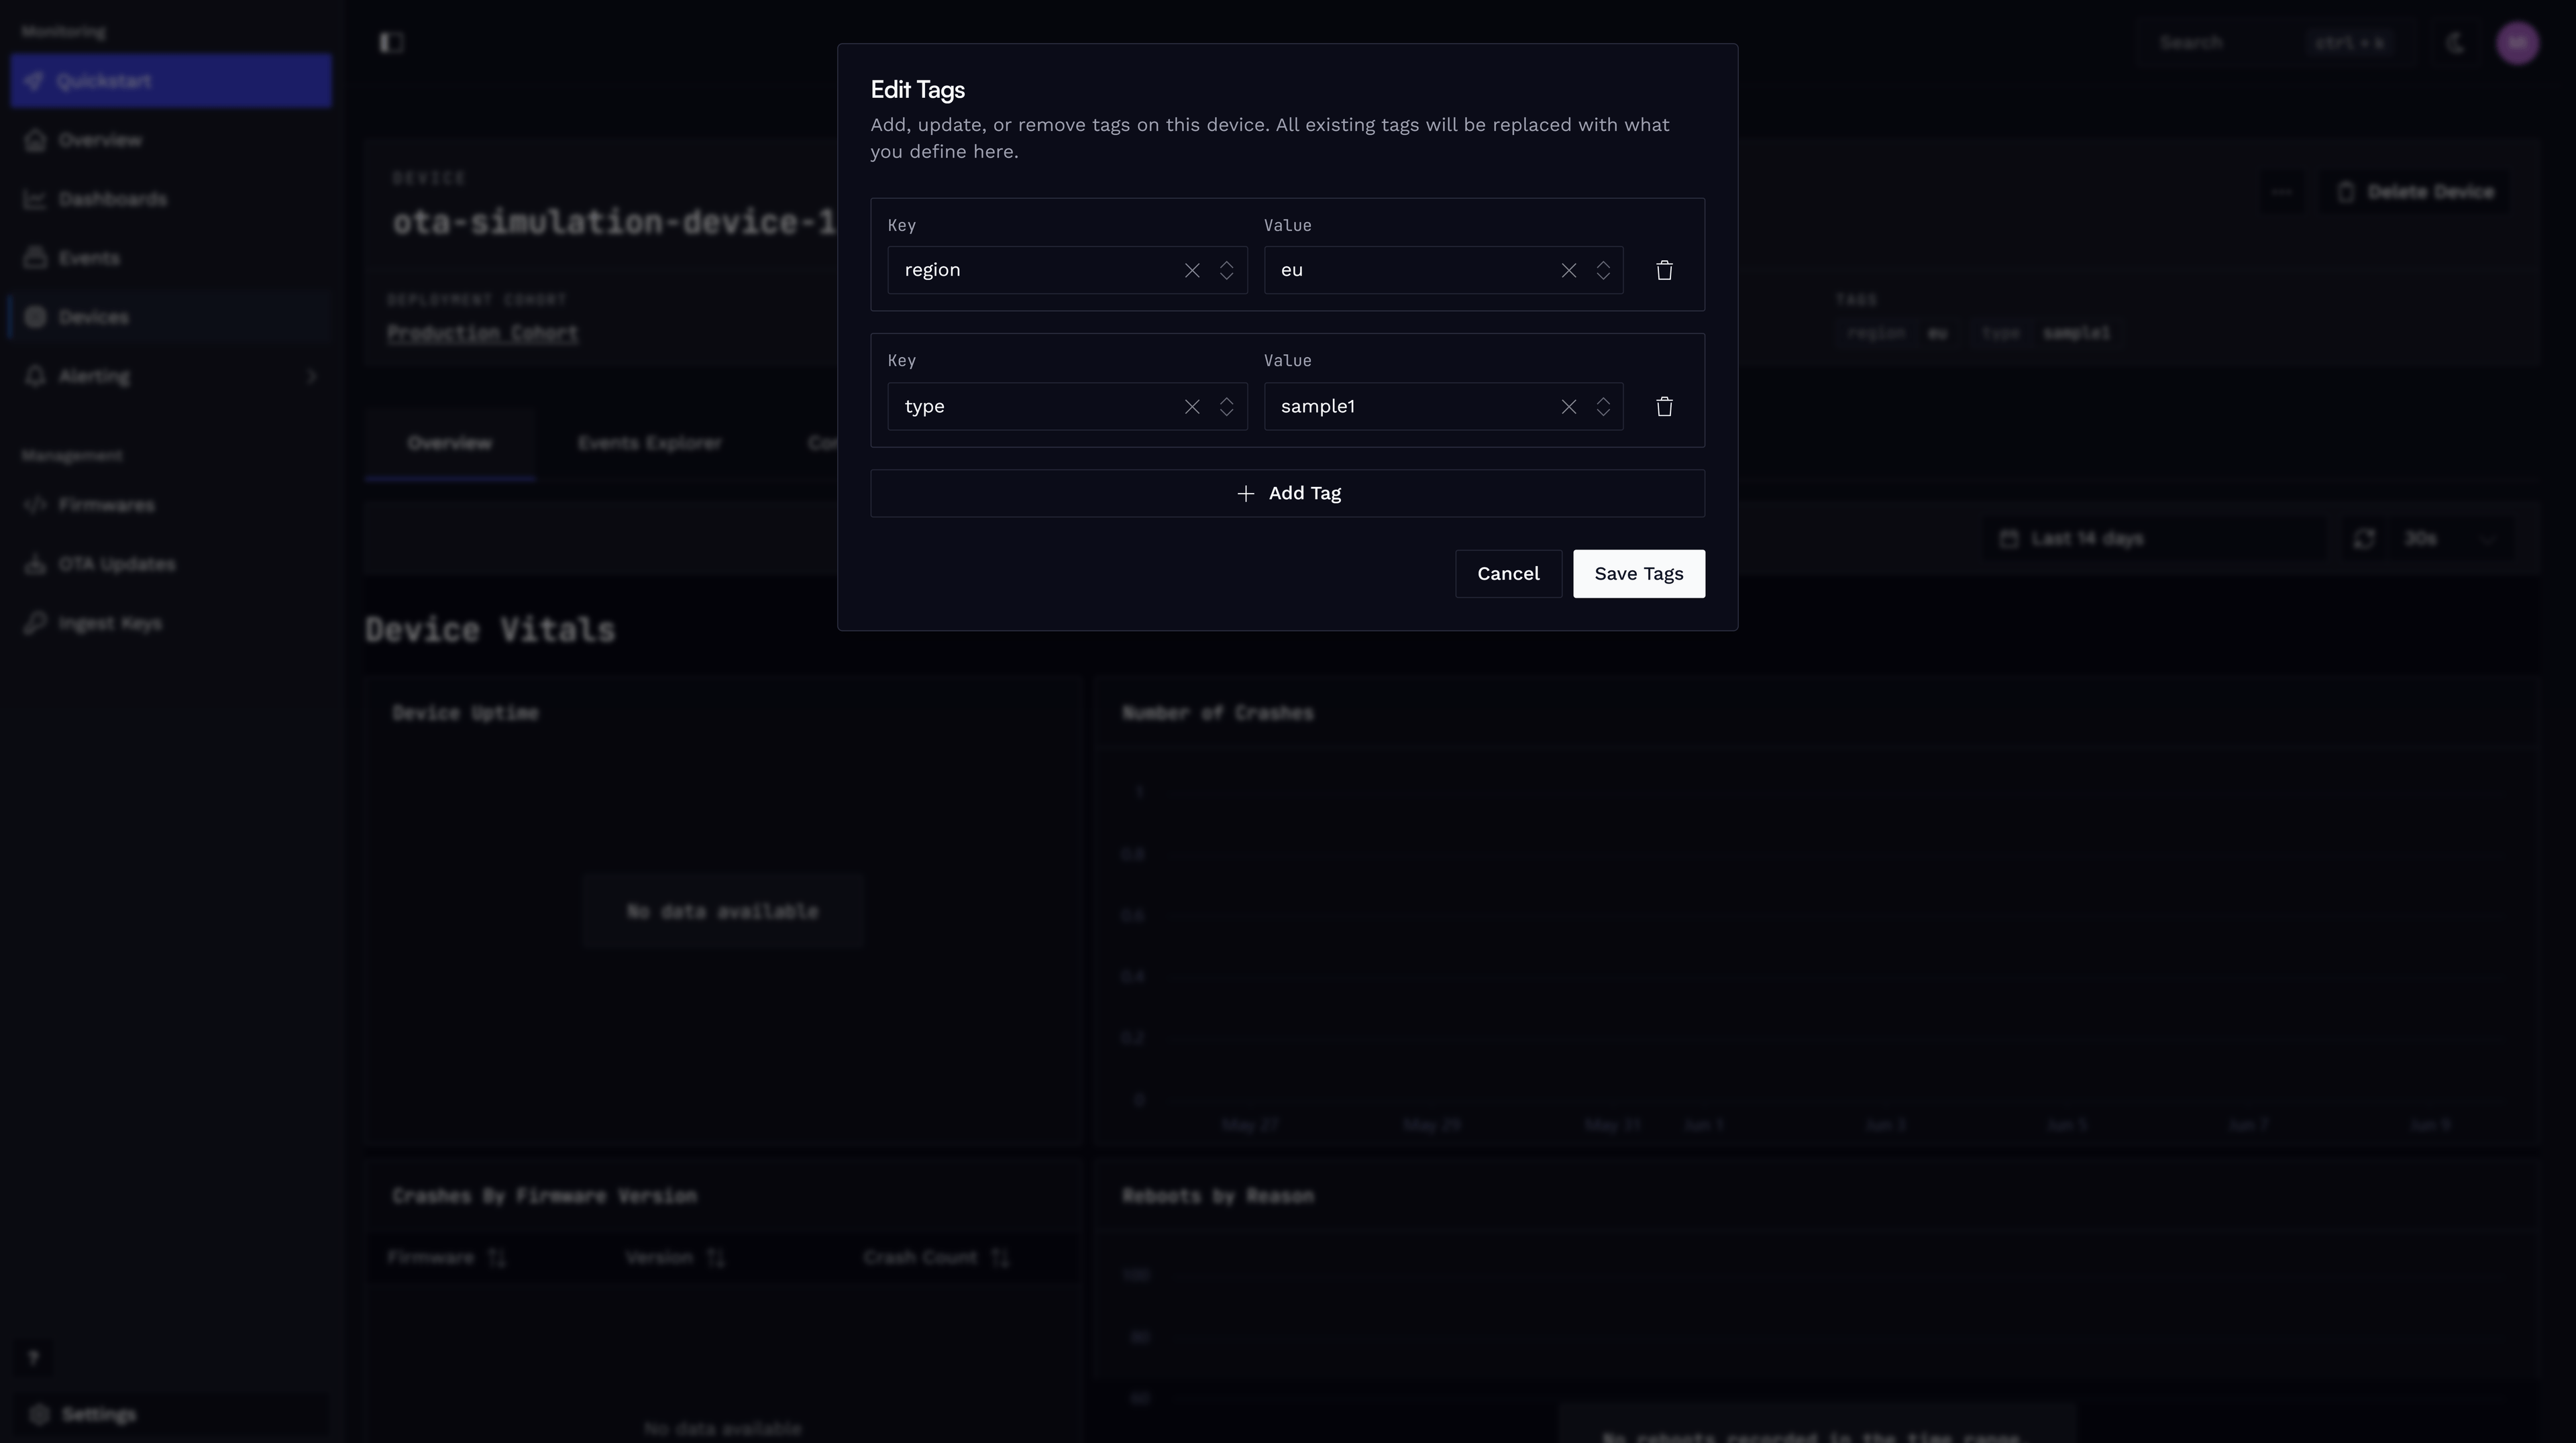Clear the type key field
The height and width of the screenshot is (1443, 2576).
click(x=1192, y=407)
